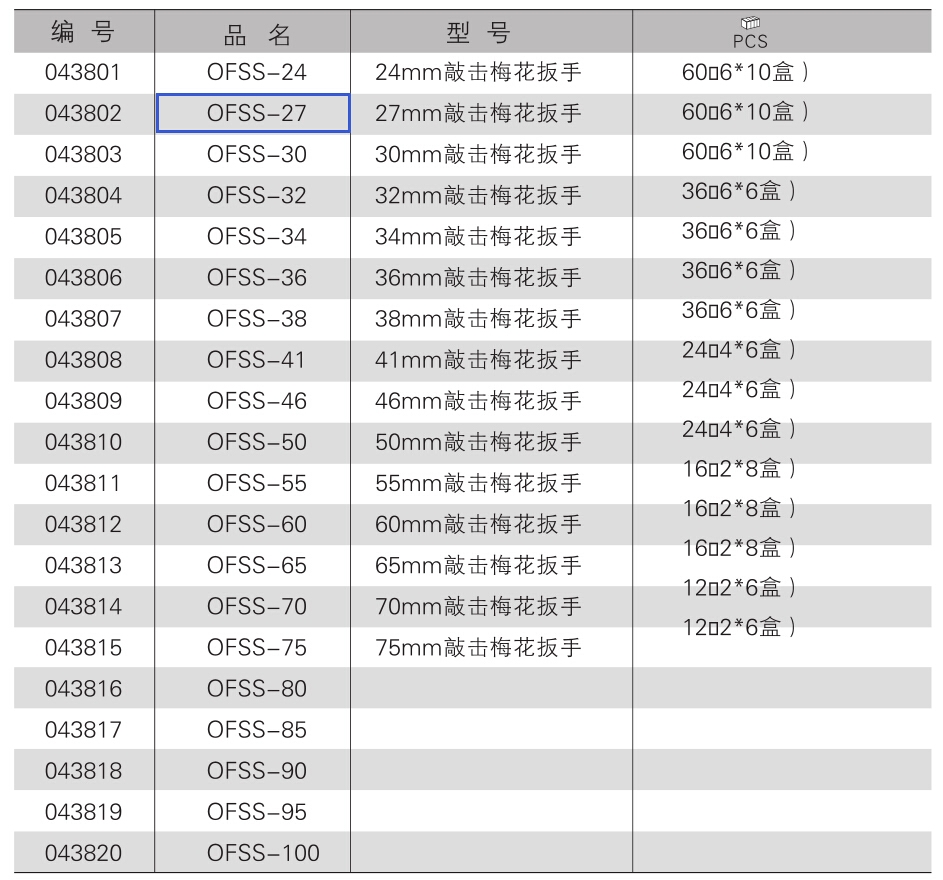Click the 12口2*6盒 quantity near OFSS-75
943x880 pixels.
pyautogui.click(x=739, y=627)
